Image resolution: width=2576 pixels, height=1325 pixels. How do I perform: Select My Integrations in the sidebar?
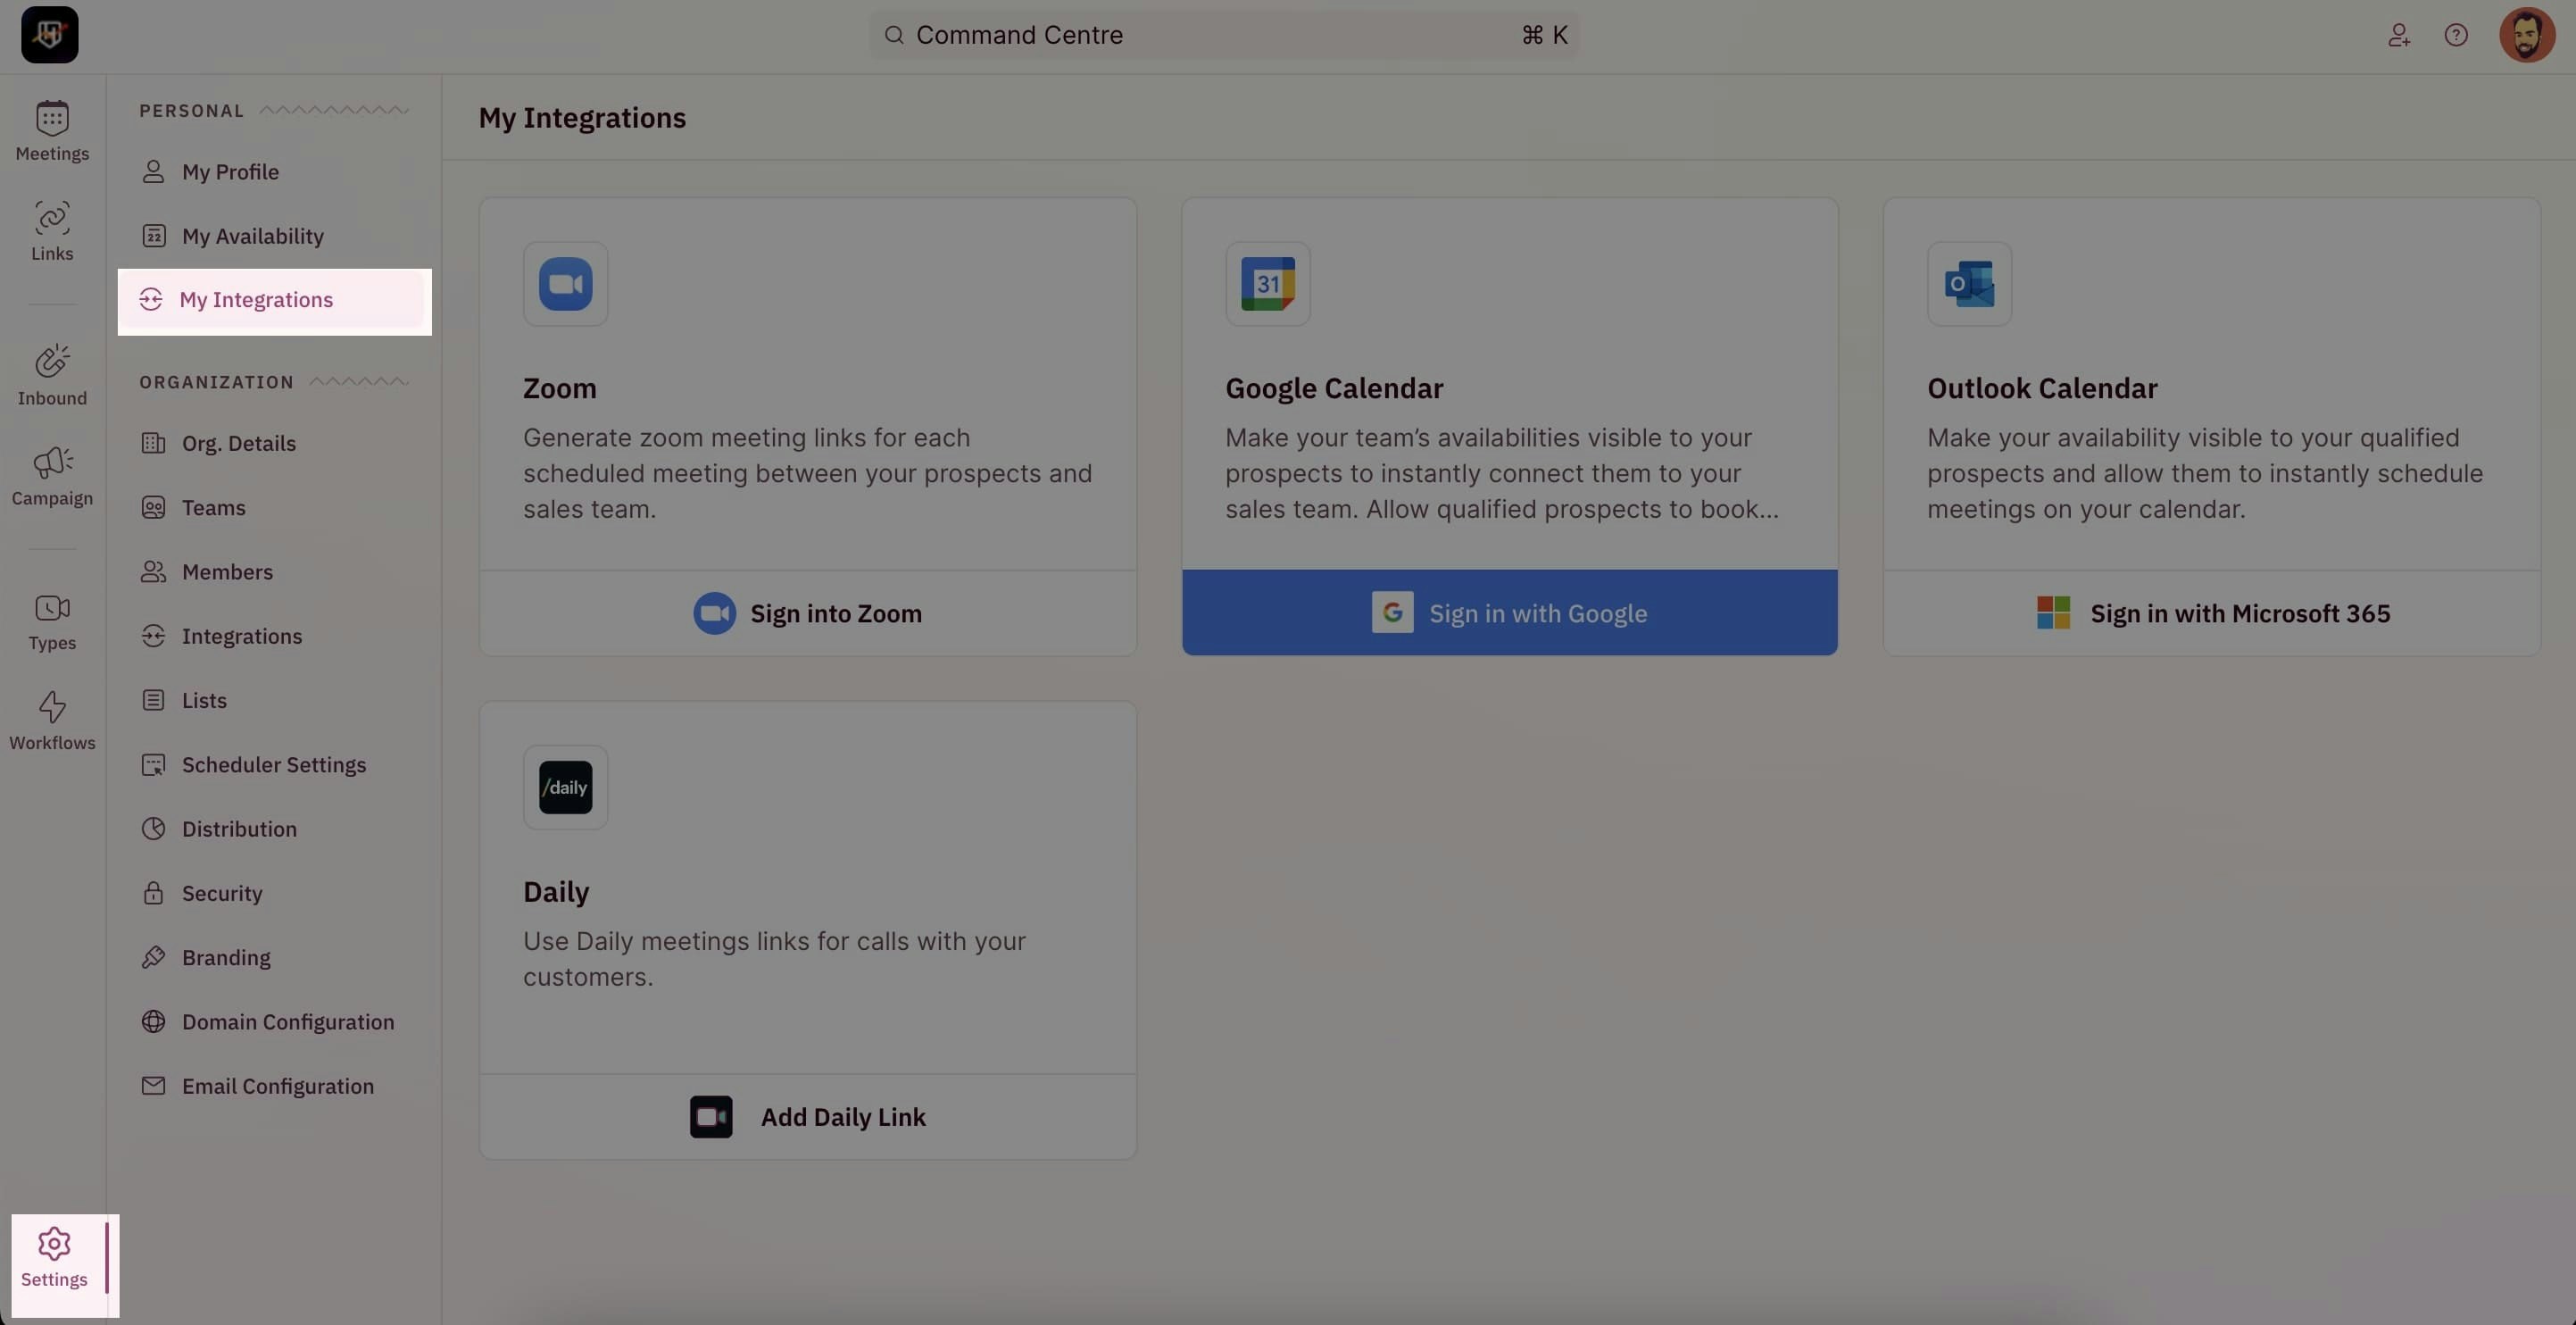pos(274,300)
